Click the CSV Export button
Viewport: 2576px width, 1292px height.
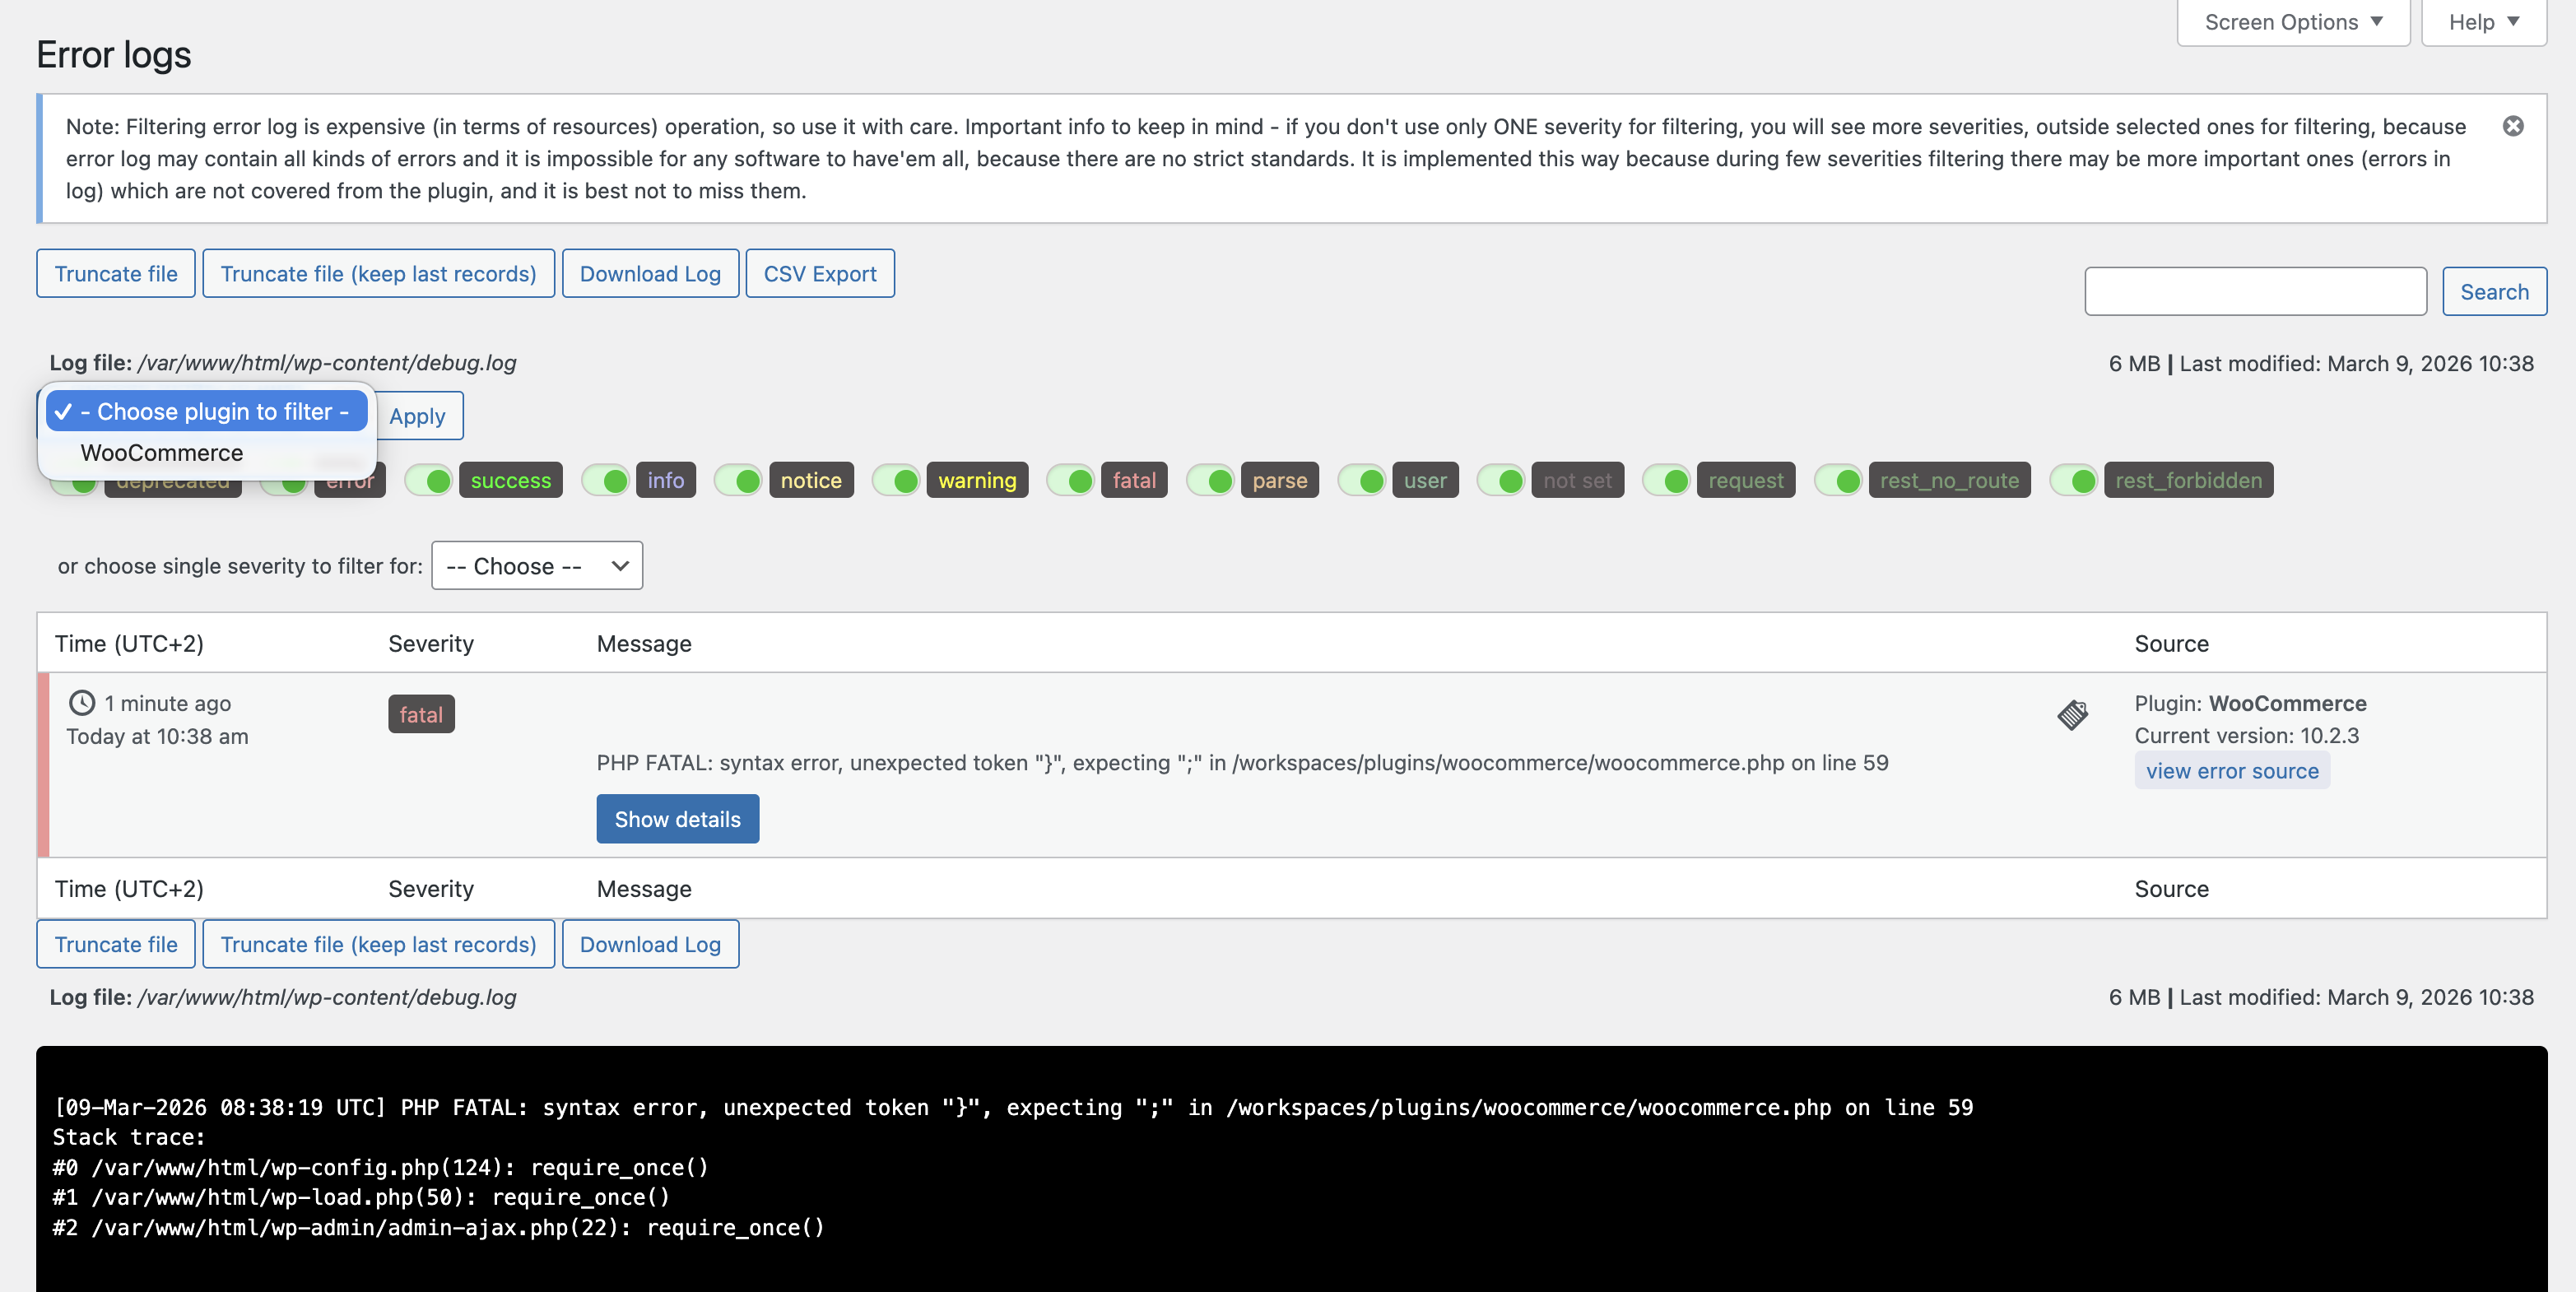pos(819,274)
